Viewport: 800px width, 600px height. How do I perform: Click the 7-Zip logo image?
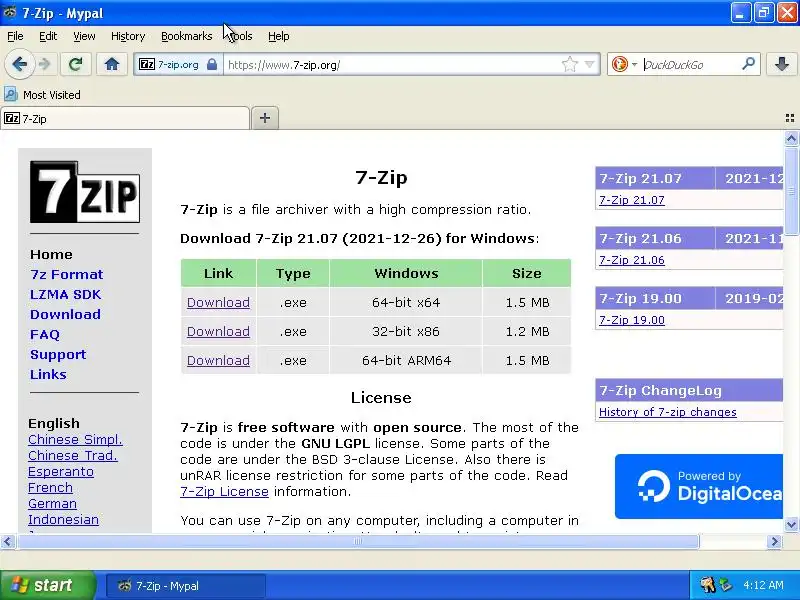pos(85,192)
